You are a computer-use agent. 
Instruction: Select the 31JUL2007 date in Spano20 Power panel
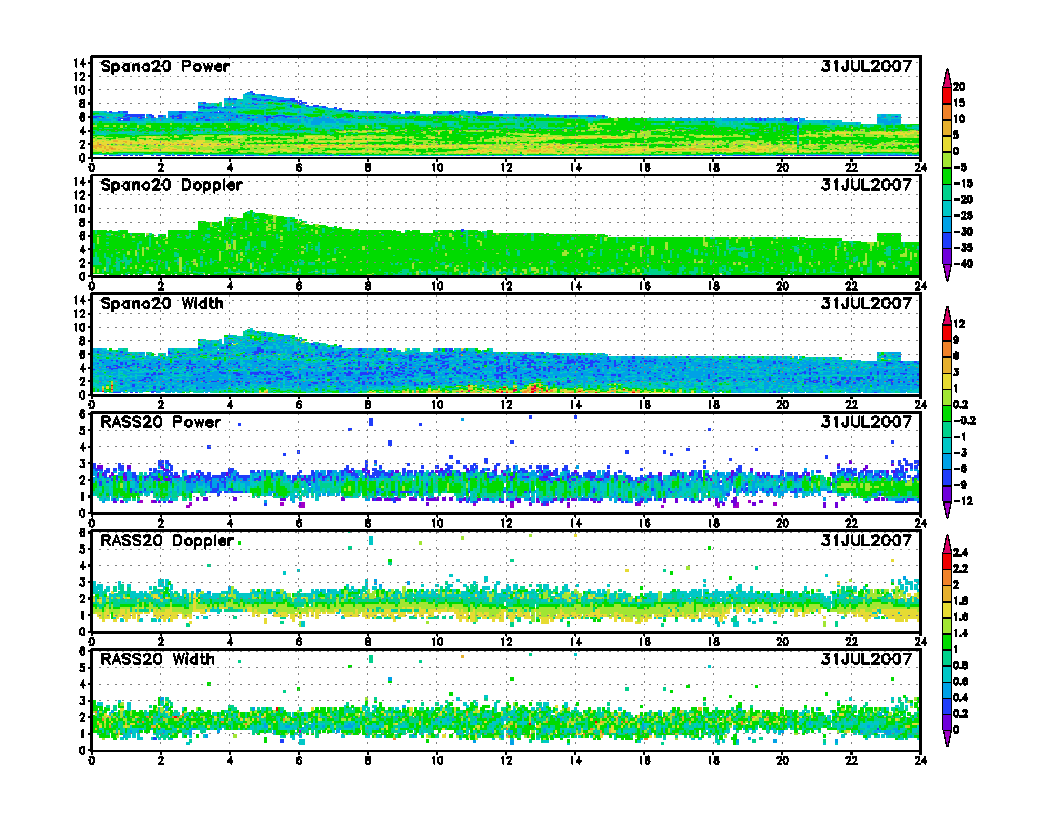(866, 67)
